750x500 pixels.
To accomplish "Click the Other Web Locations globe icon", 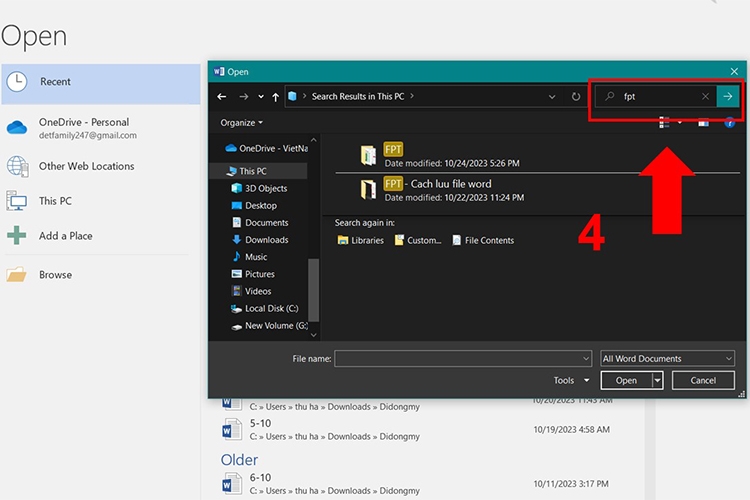I will click(x=17, y=167).
